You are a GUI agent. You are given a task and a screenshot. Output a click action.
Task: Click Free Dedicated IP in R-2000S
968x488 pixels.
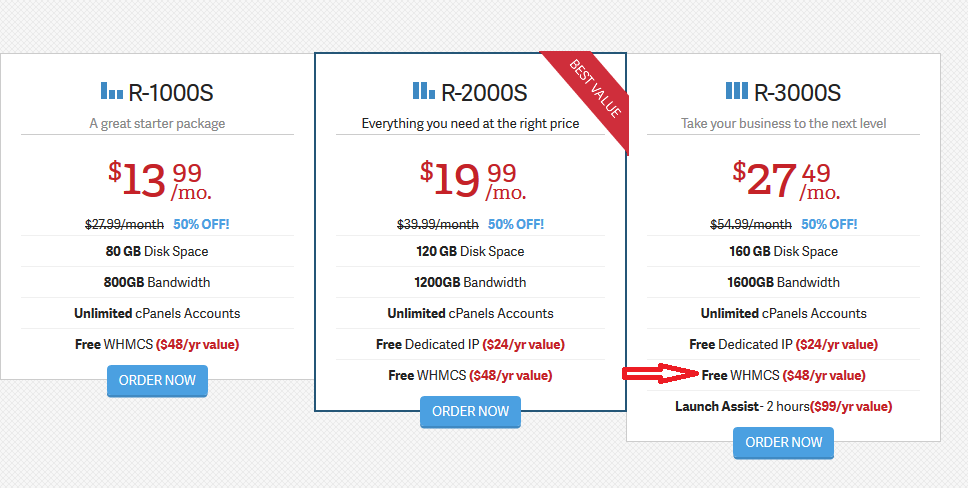(470, 344)
